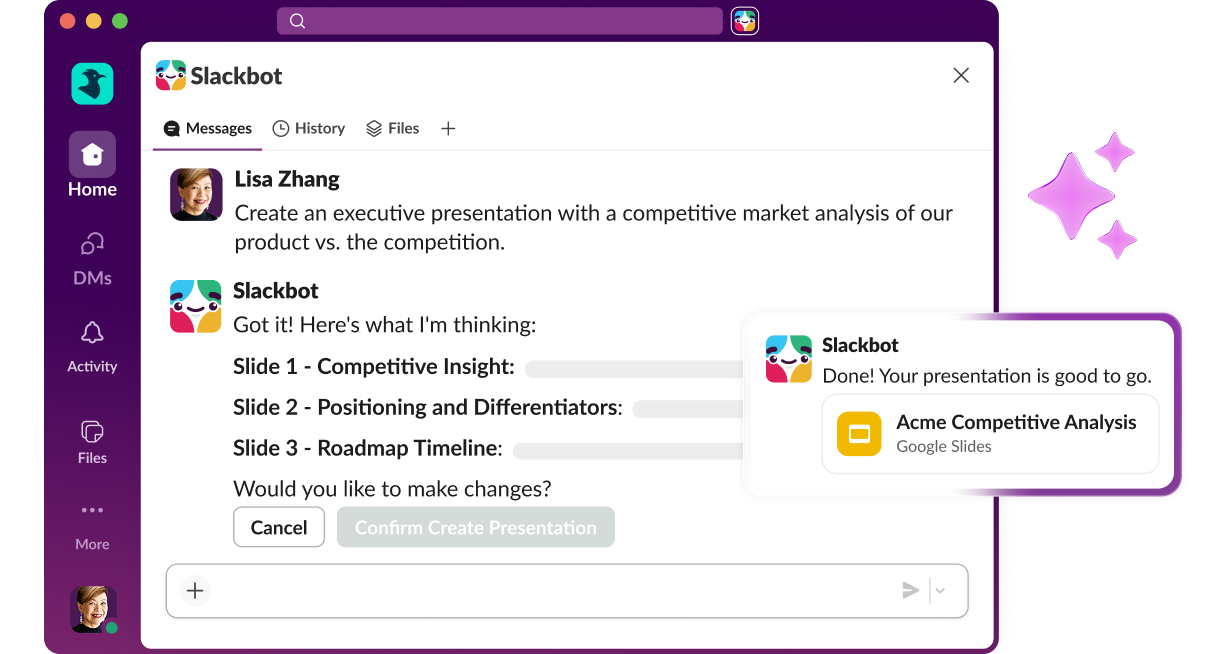Switch to the Messages tab
Viewport: 1230px width, 654px height.
(x=208, y=128)
